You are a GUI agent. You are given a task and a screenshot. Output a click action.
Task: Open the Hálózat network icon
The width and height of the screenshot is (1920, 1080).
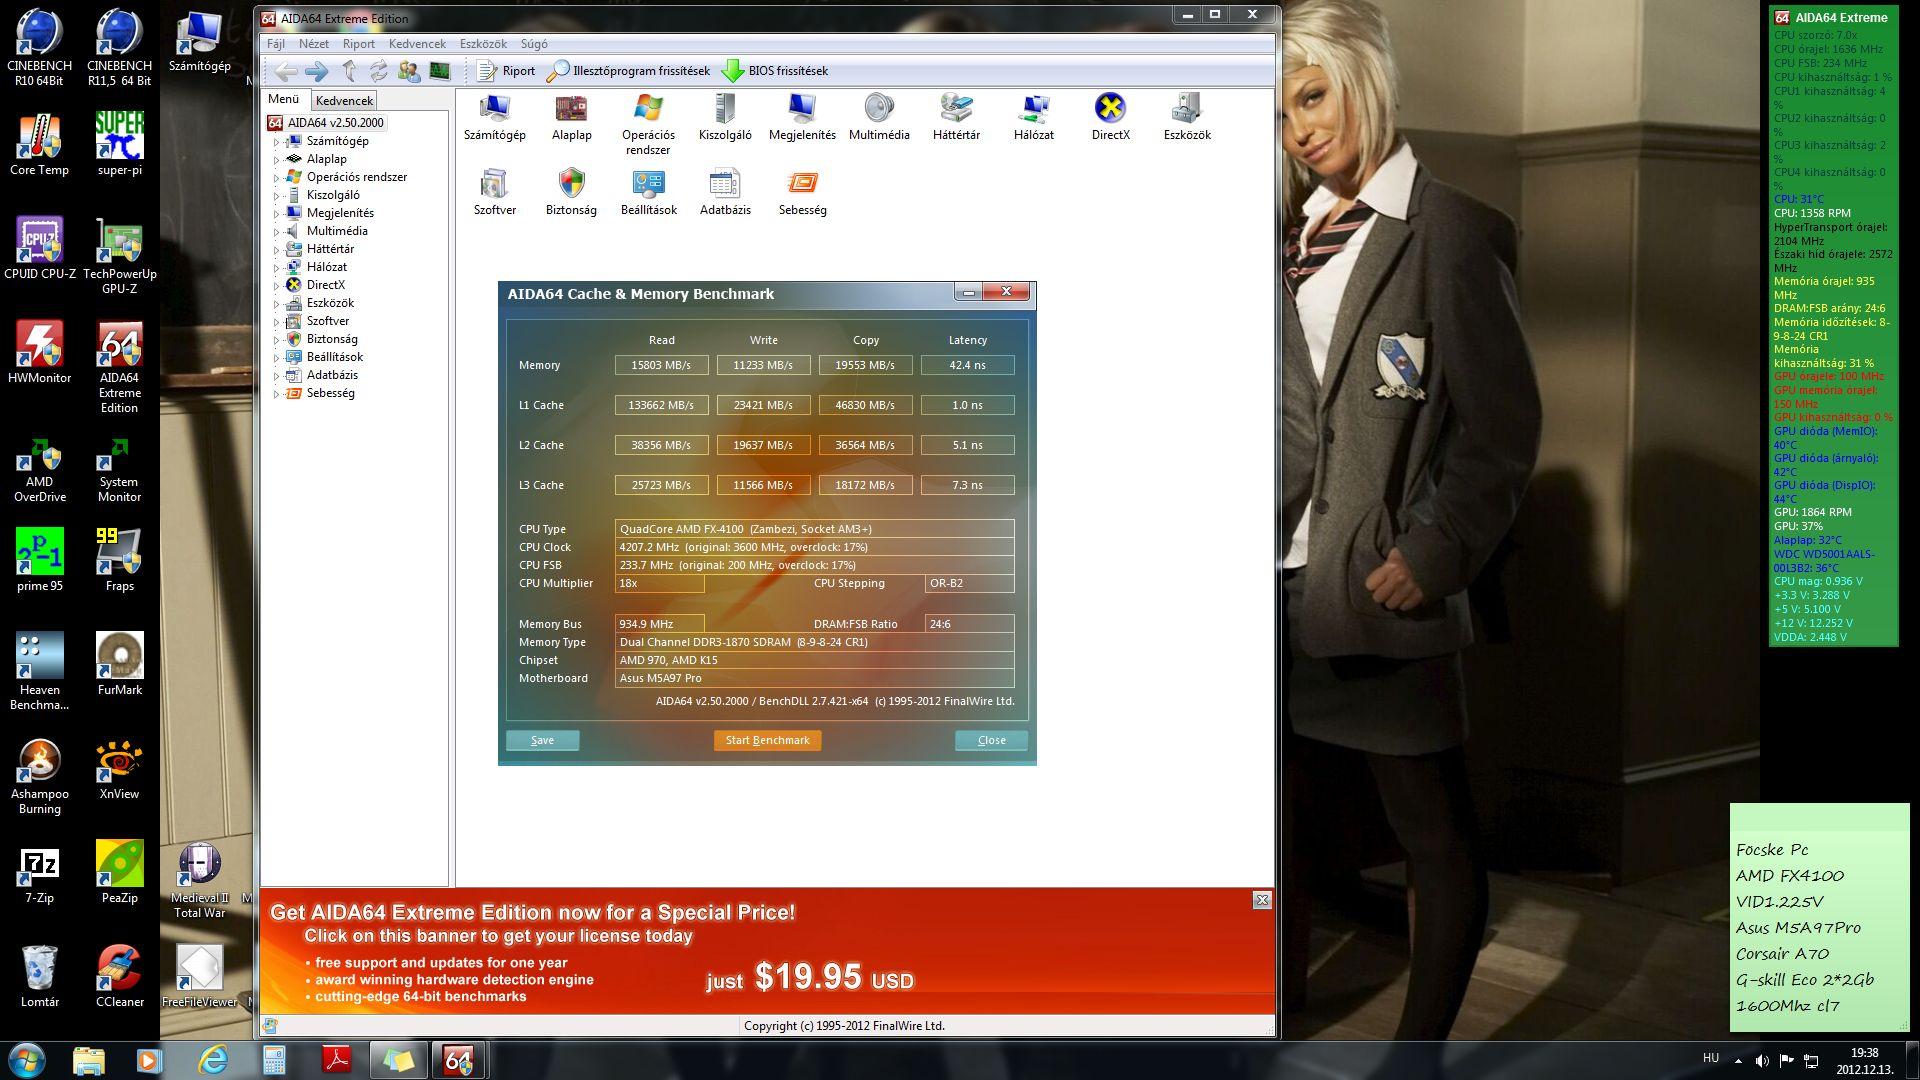pos(1033,117)
